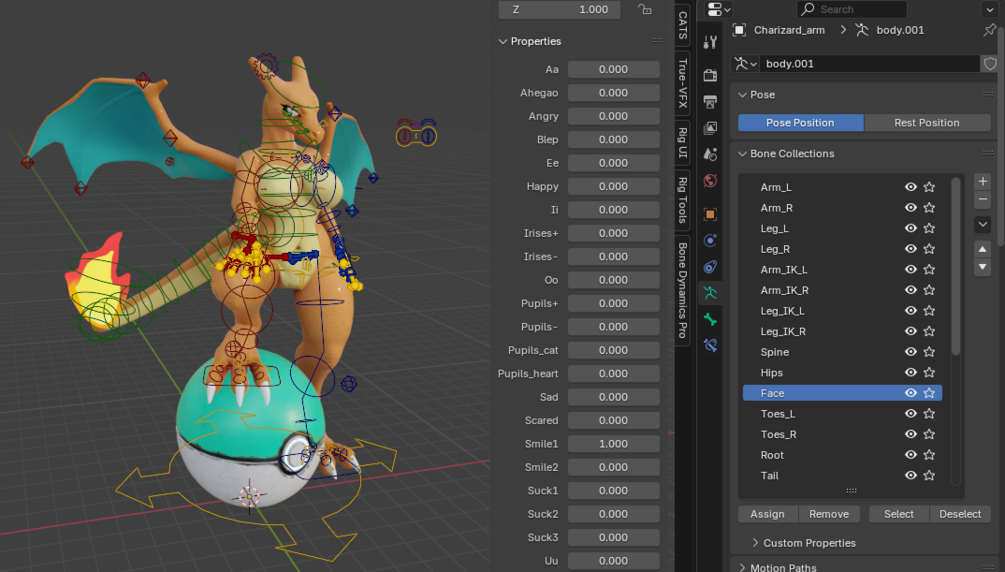Click the Charizard_arm object breadcrumb icon
Viewport: 1005px width, 572px height.
[739, 30]
